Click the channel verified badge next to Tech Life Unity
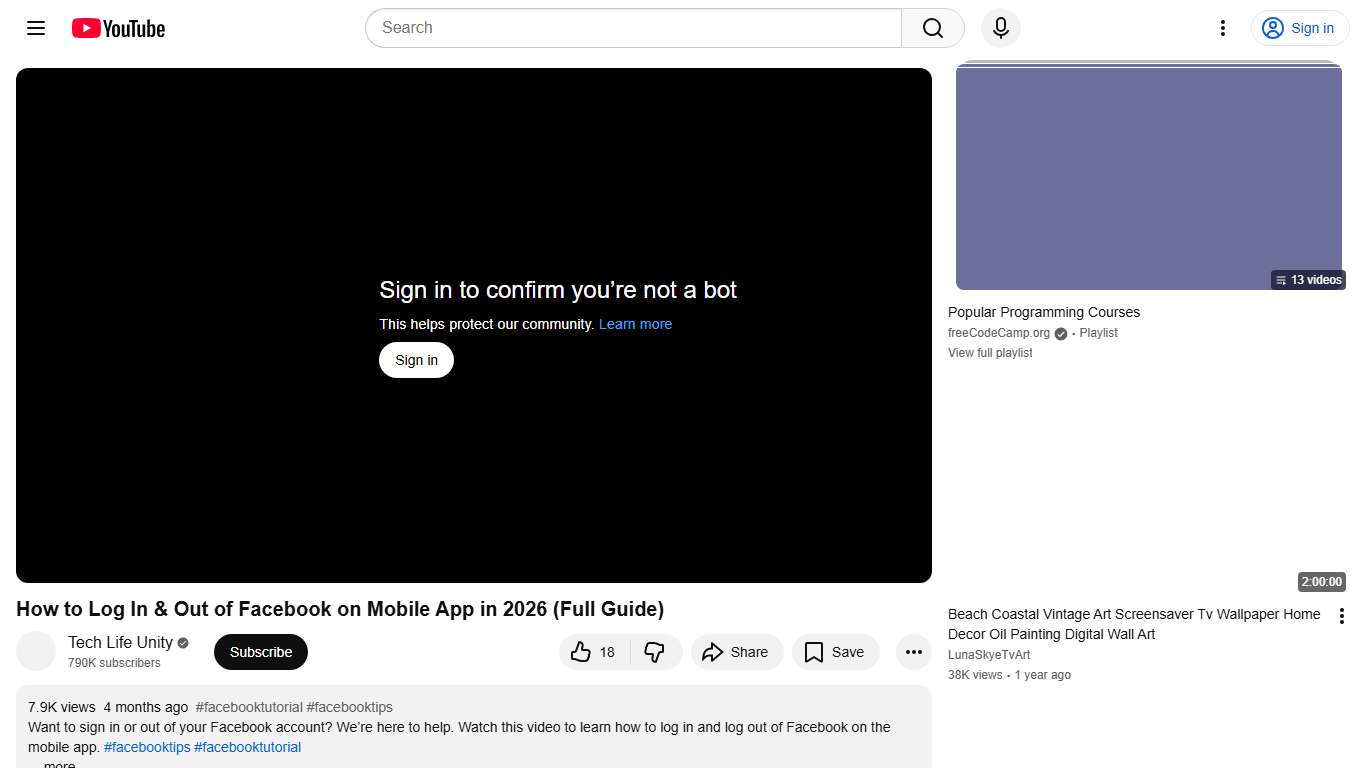 (182, 642)
